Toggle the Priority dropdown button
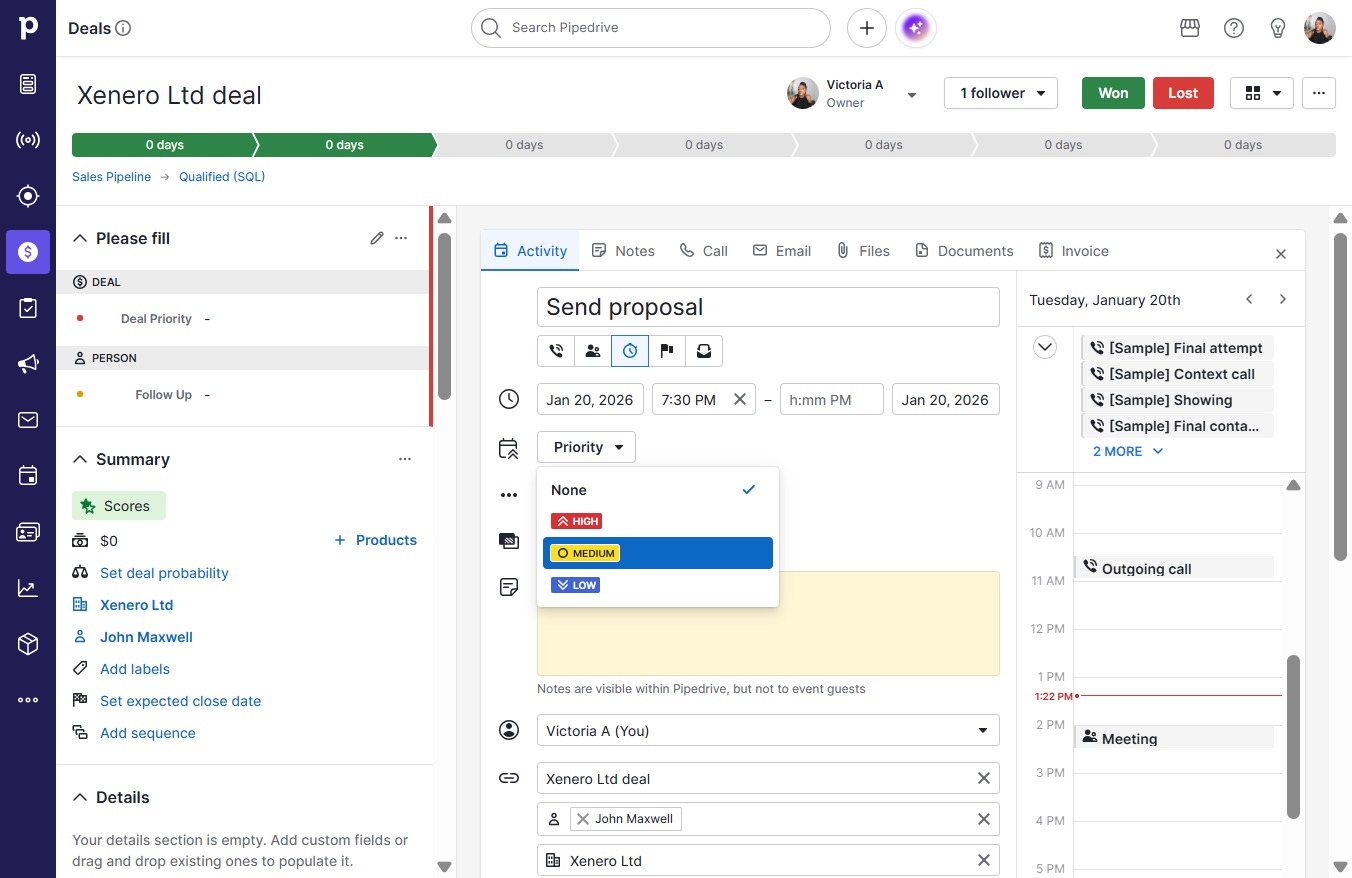The height and width of the screenshot is (878, 1352). (586, 447)
